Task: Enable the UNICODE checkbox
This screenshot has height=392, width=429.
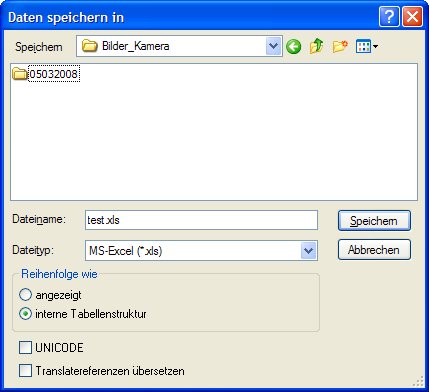Action: pyautogui.click(x=25, y=347)
